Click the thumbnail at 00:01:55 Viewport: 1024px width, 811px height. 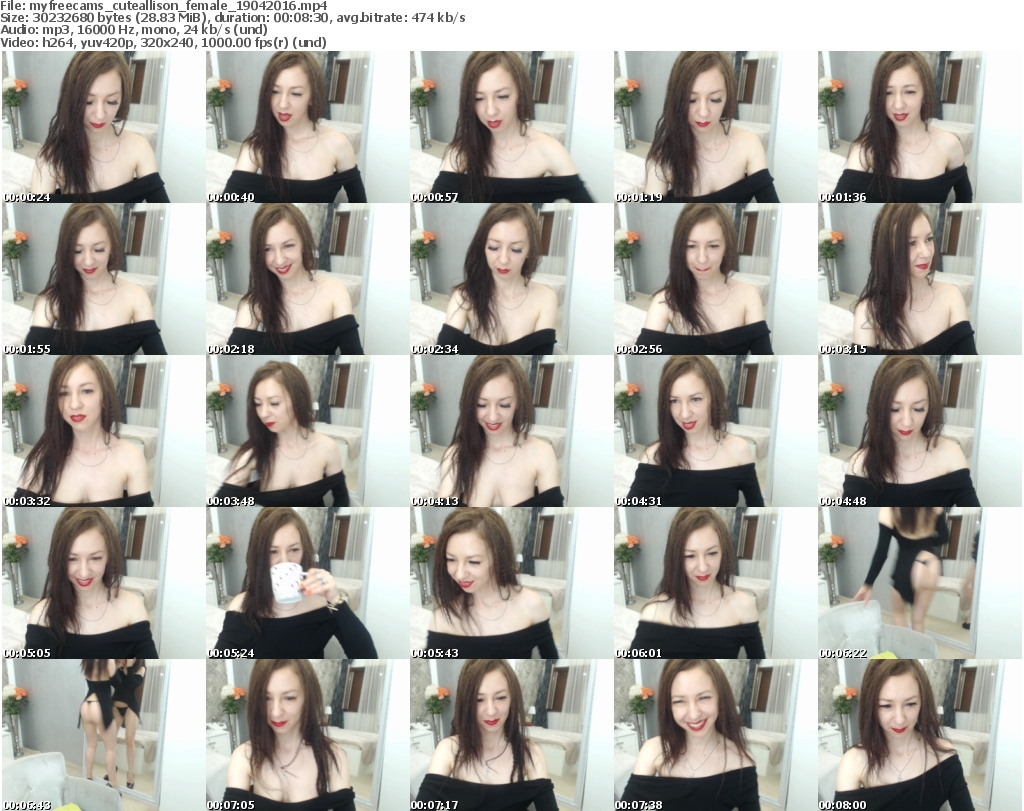click(x=103, y=279)
